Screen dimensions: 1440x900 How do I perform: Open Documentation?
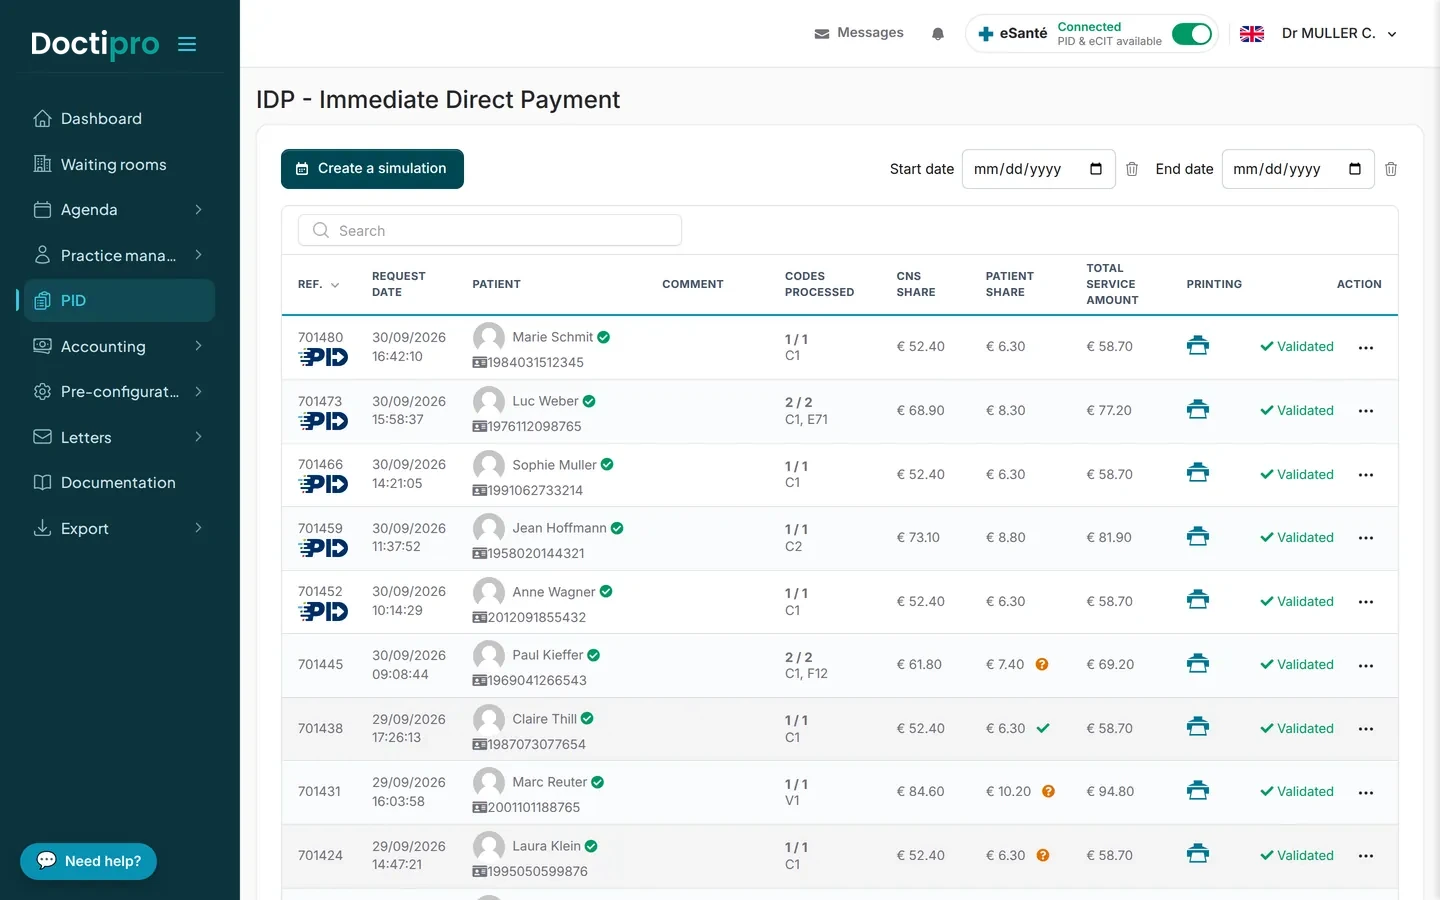(119, 483)
